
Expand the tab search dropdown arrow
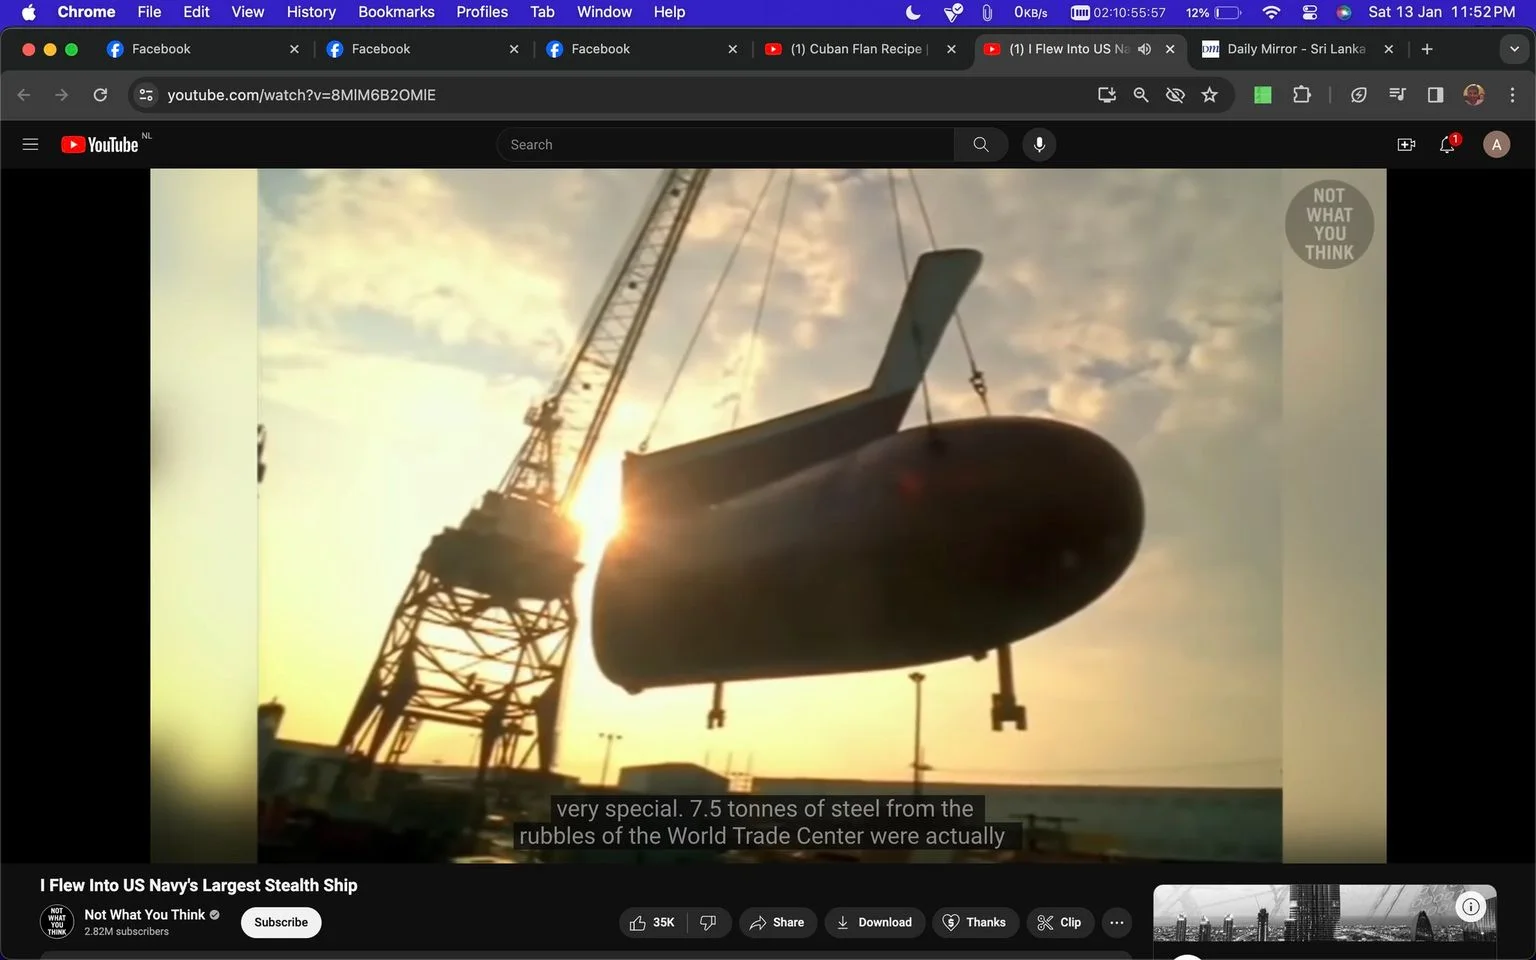(x=1514, y=49)
